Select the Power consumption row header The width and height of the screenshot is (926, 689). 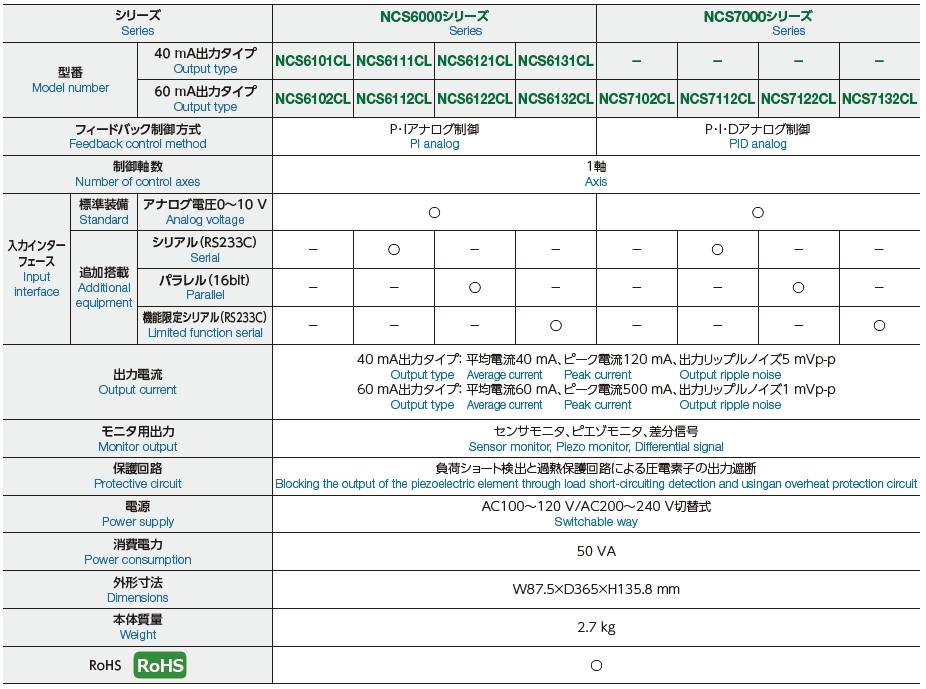[138, 552]
